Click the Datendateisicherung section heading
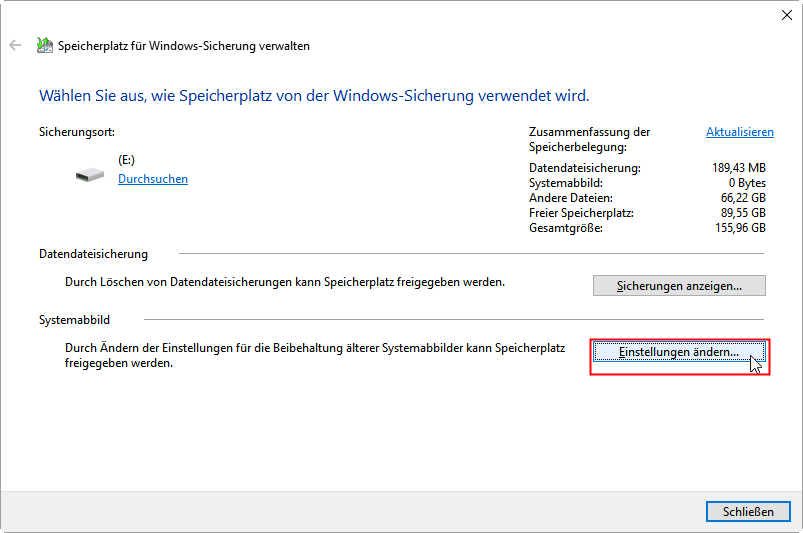The image size is (803, 533). 93,254
